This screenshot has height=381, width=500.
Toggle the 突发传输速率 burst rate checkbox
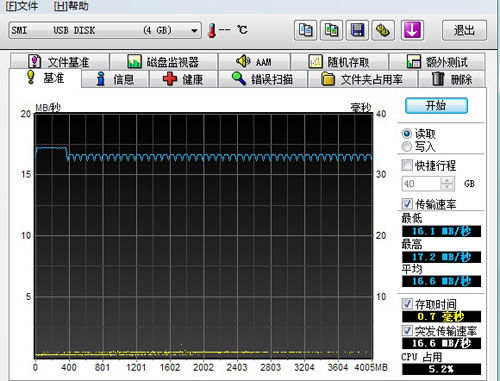point(407,330)
